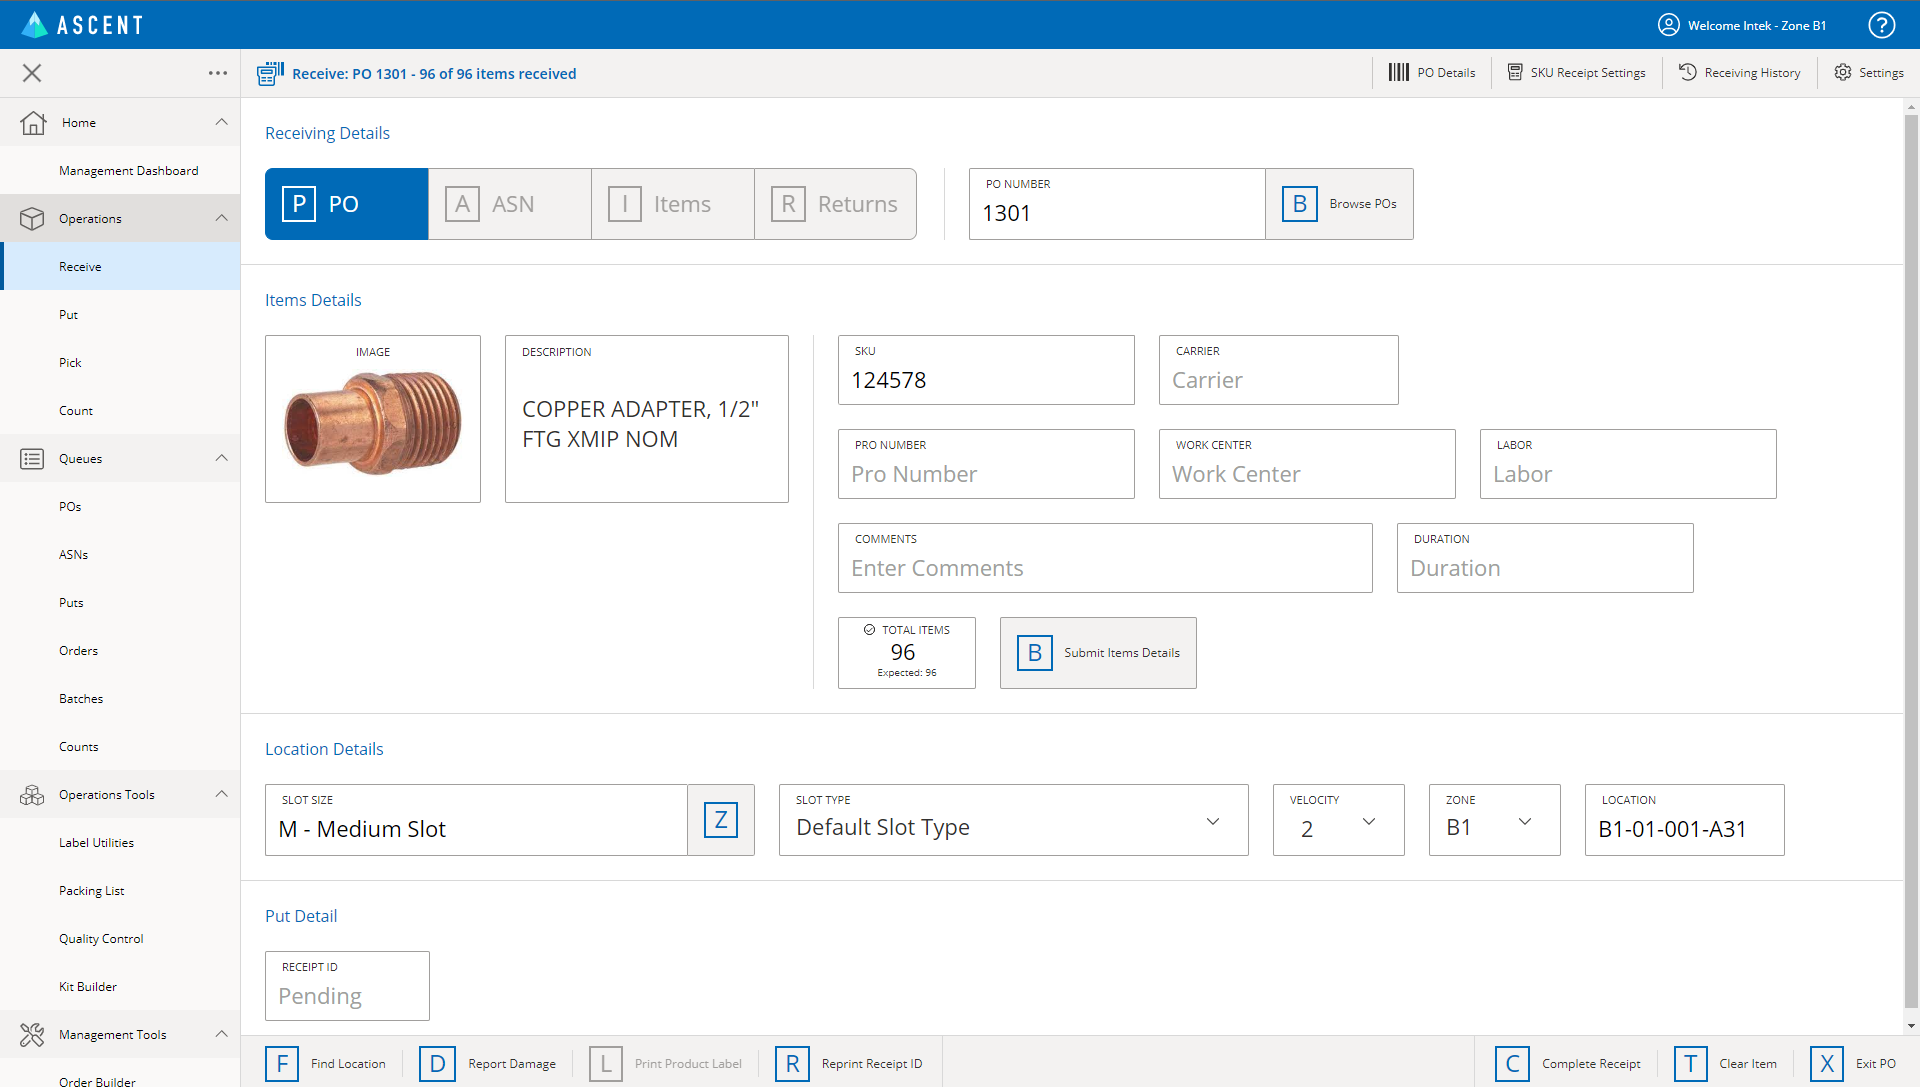Open PO Details barcode icon
This screenshot has width=1920, height=1087.
click(x=1398, y=72)
